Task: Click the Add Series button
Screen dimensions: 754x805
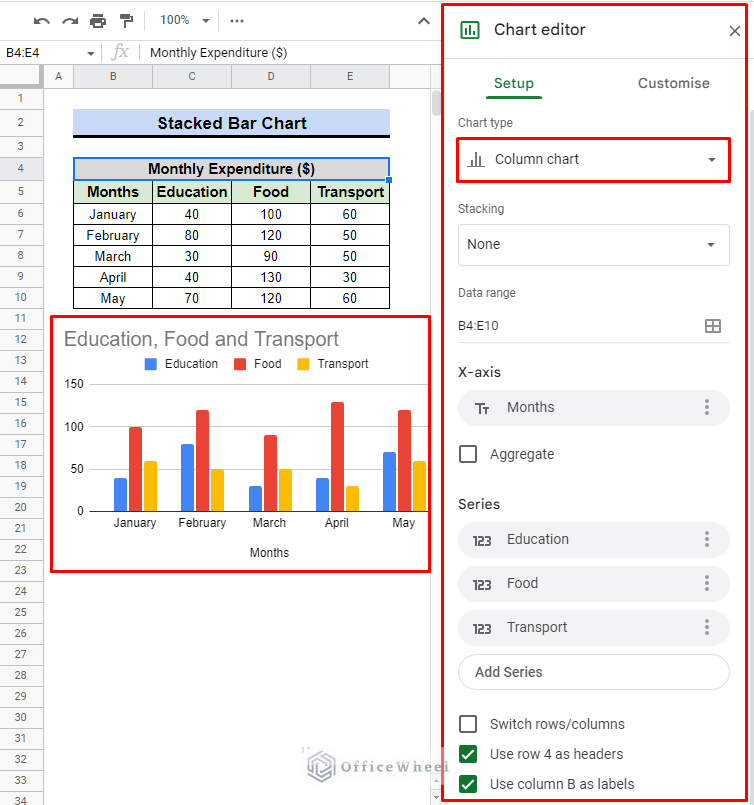Action: (593, 672)
